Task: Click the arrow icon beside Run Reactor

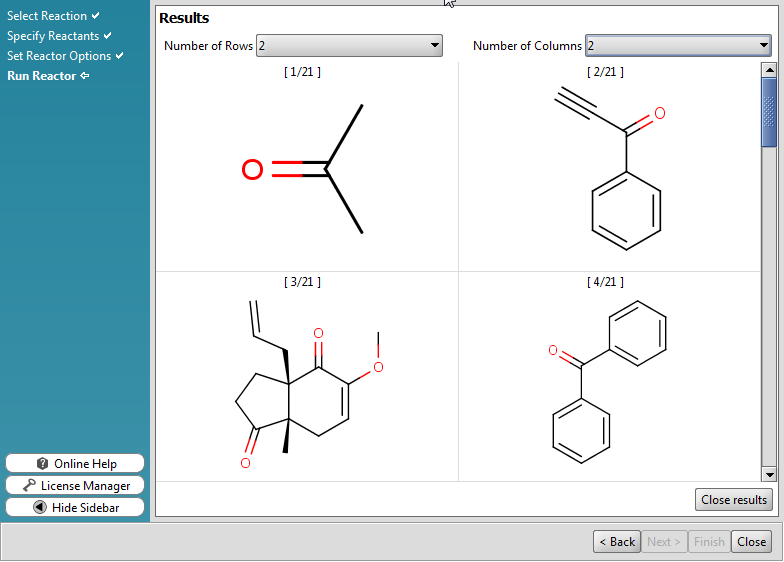Action: point(85,76)
